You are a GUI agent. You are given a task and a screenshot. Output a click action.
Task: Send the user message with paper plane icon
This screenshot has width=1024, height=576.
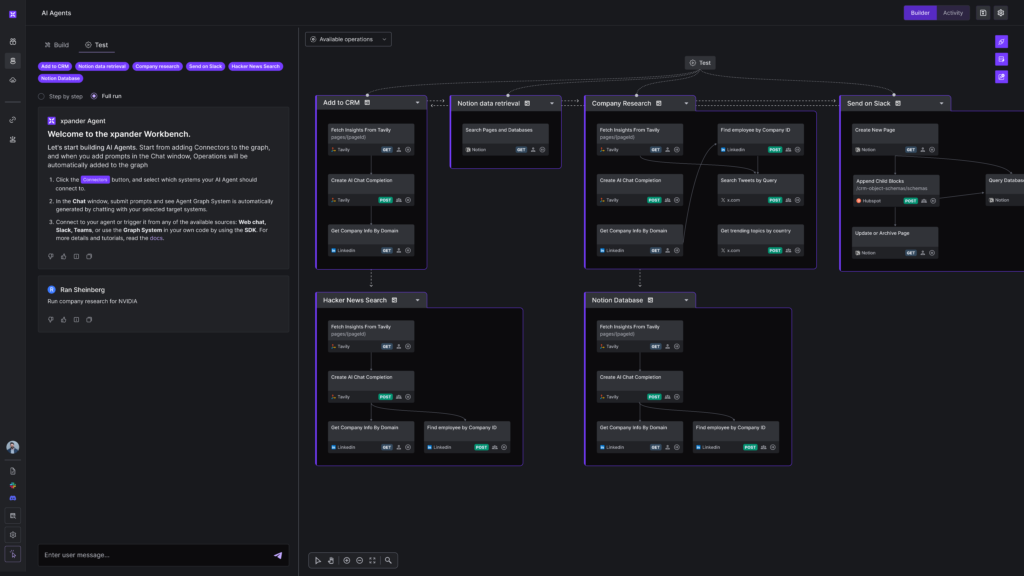(278, 555)
